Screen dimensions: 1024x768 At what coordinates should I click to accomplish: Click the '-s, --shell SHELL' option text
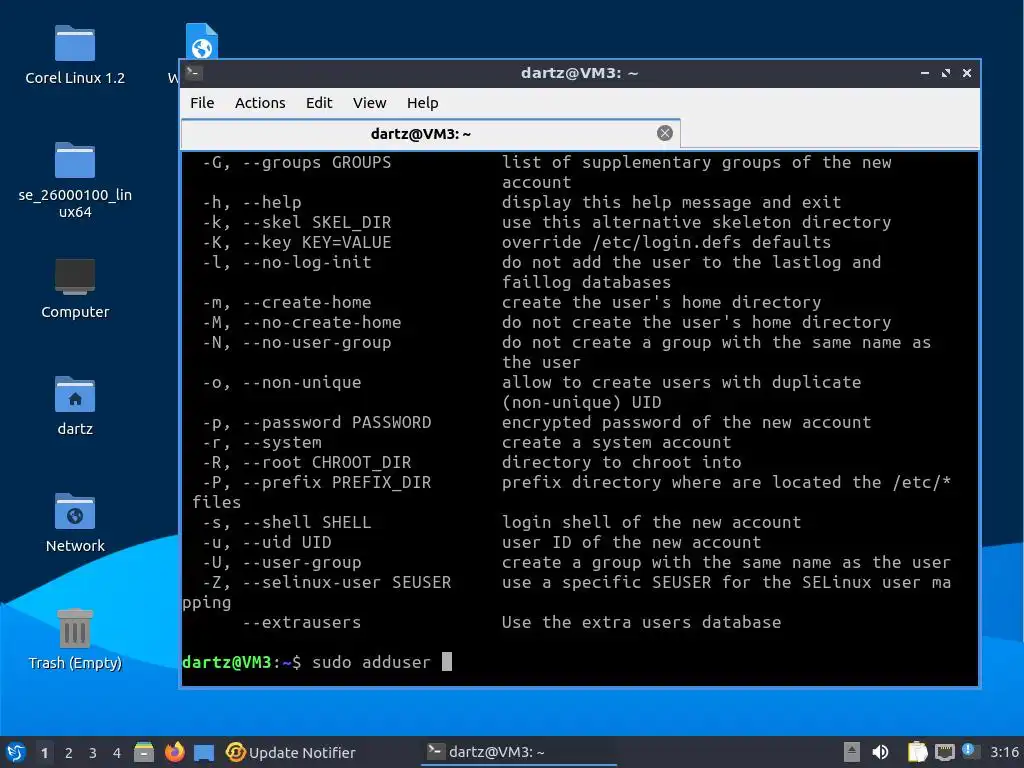click(x=287, y=522)
